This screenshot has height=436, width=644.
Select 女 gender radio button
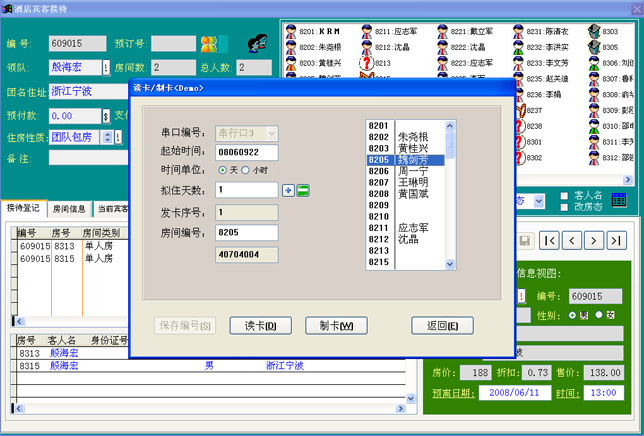click(599, 316)
